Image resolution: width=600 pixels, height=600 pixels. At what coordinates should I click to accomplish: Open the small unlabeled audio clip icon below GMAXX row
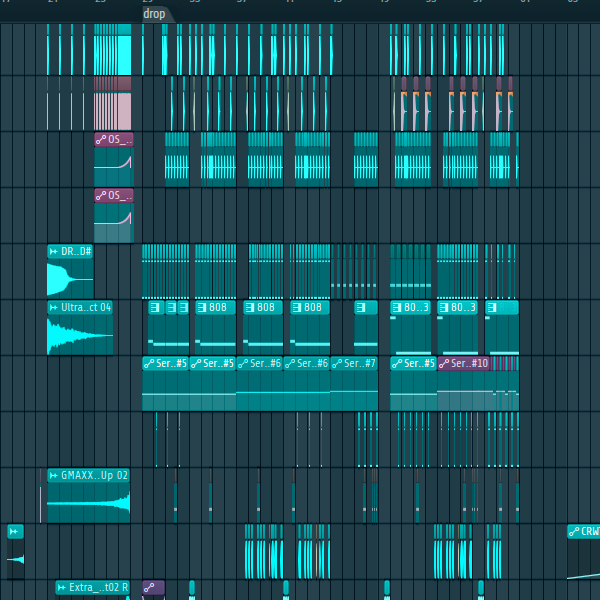14,532
